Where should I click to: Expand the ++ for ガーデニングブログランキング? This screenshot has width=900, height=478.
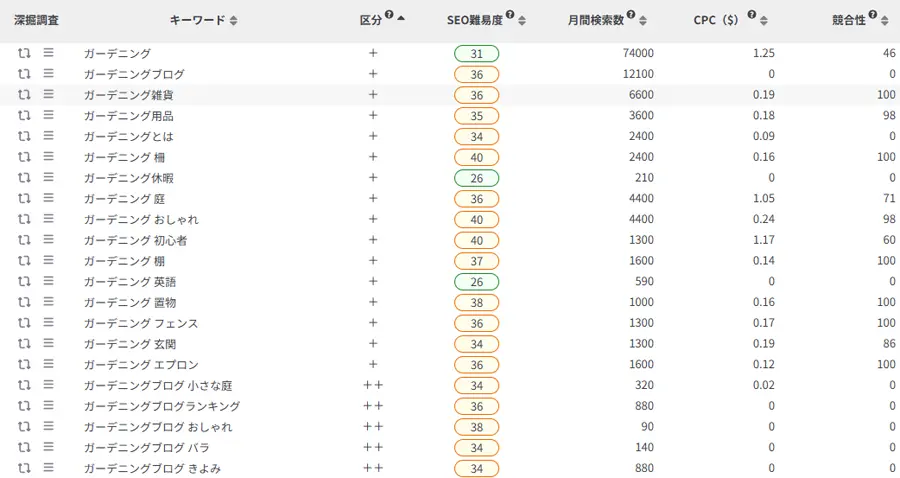coord(373,406)
